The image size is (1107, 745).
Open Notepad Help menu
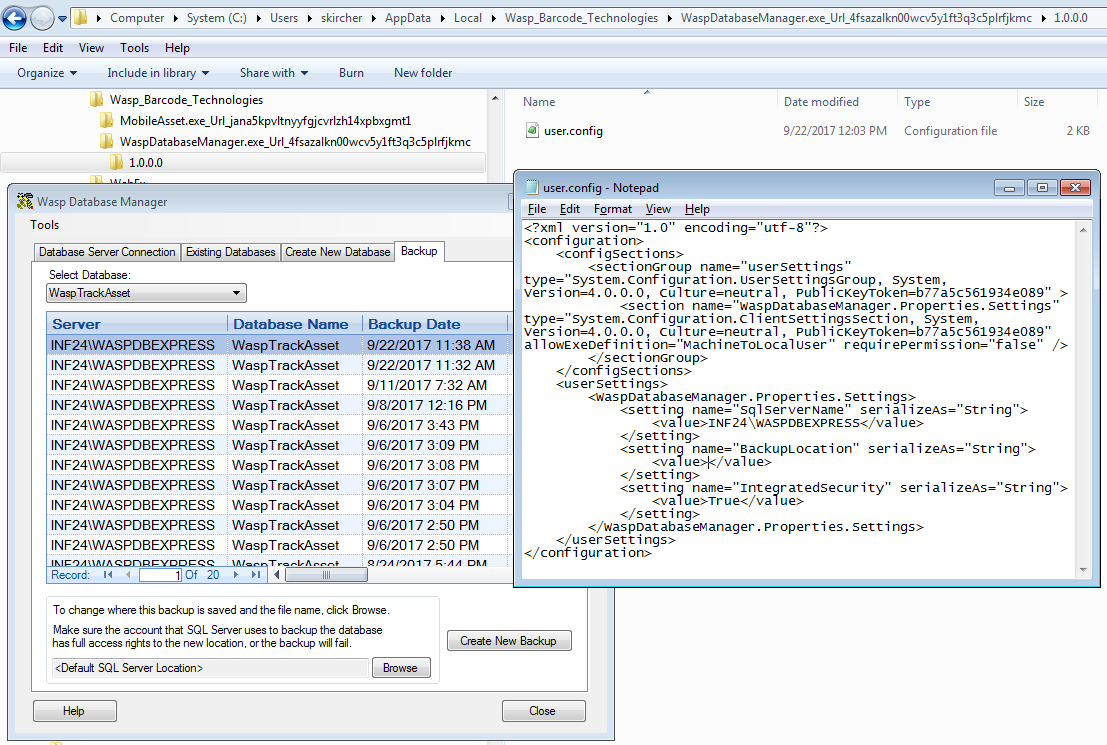[x=697, y=209]
